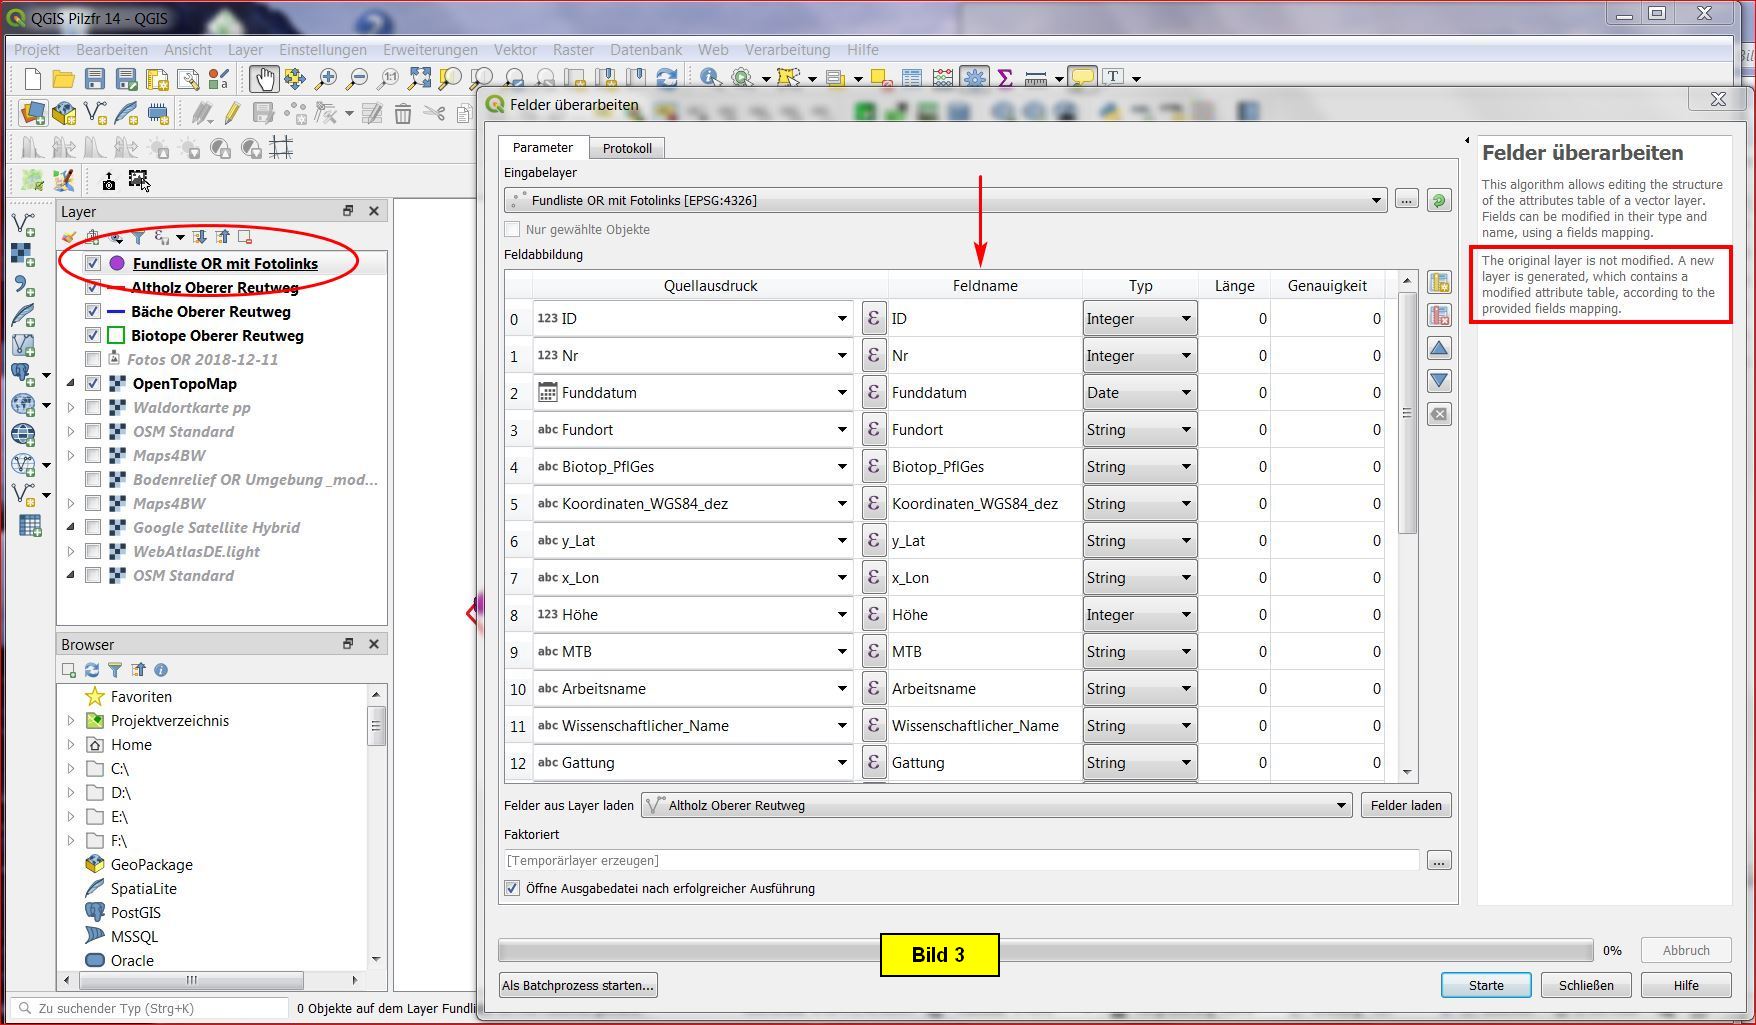Click the Save Project icon in toolbar
The width and height of the screenshot is (1756, 1025).
click(x=95, y=79)
